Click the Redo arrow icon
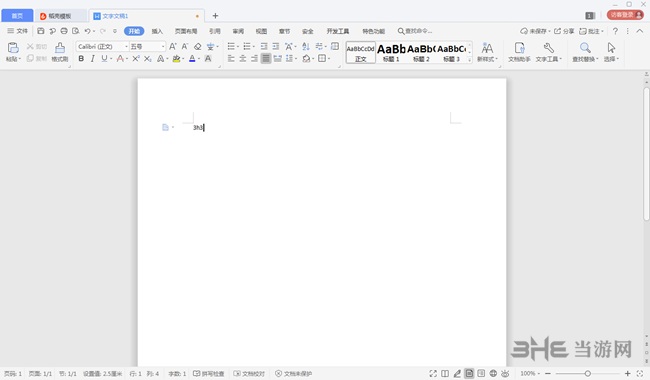 (x=102, y=31)
